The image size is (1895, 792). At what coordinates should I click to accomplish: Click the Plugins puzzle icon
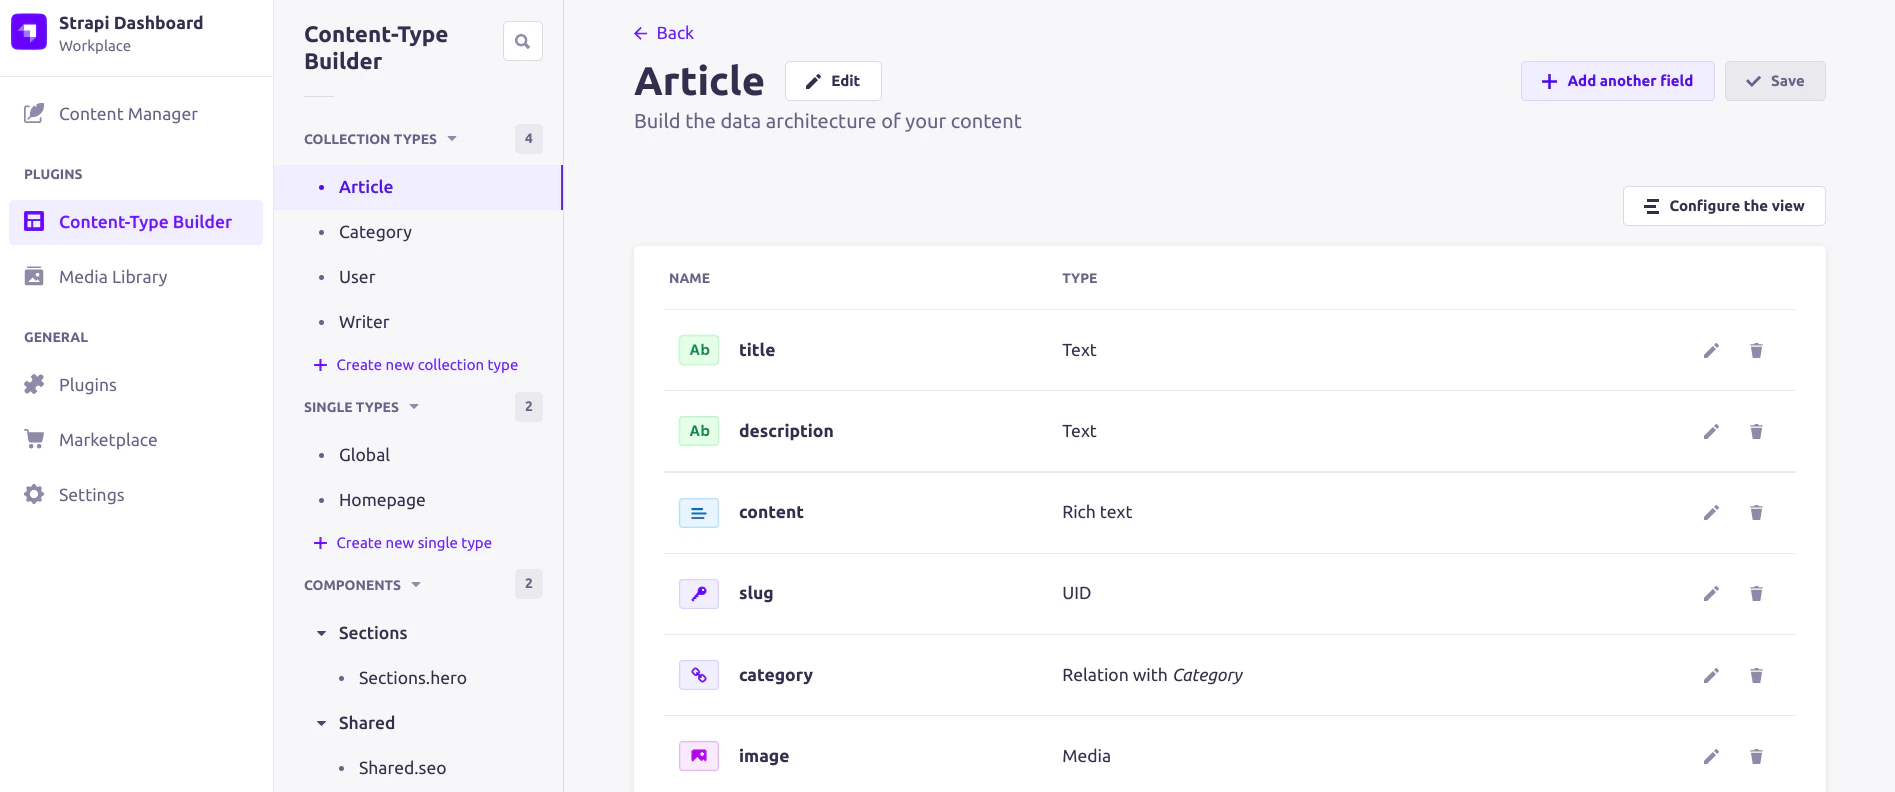click(x=34, y=384)
